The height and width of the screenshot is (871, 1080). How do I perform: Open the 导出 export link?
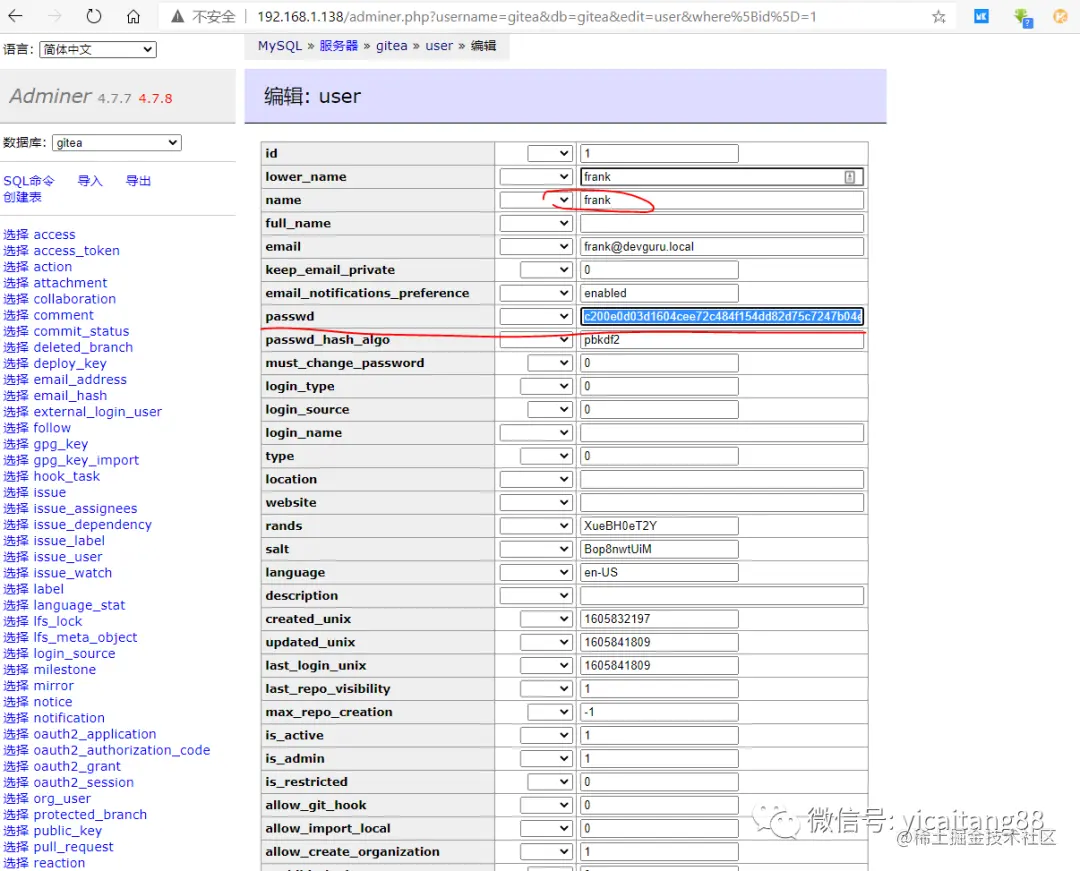pyautogui.click(x=138, y=180)
